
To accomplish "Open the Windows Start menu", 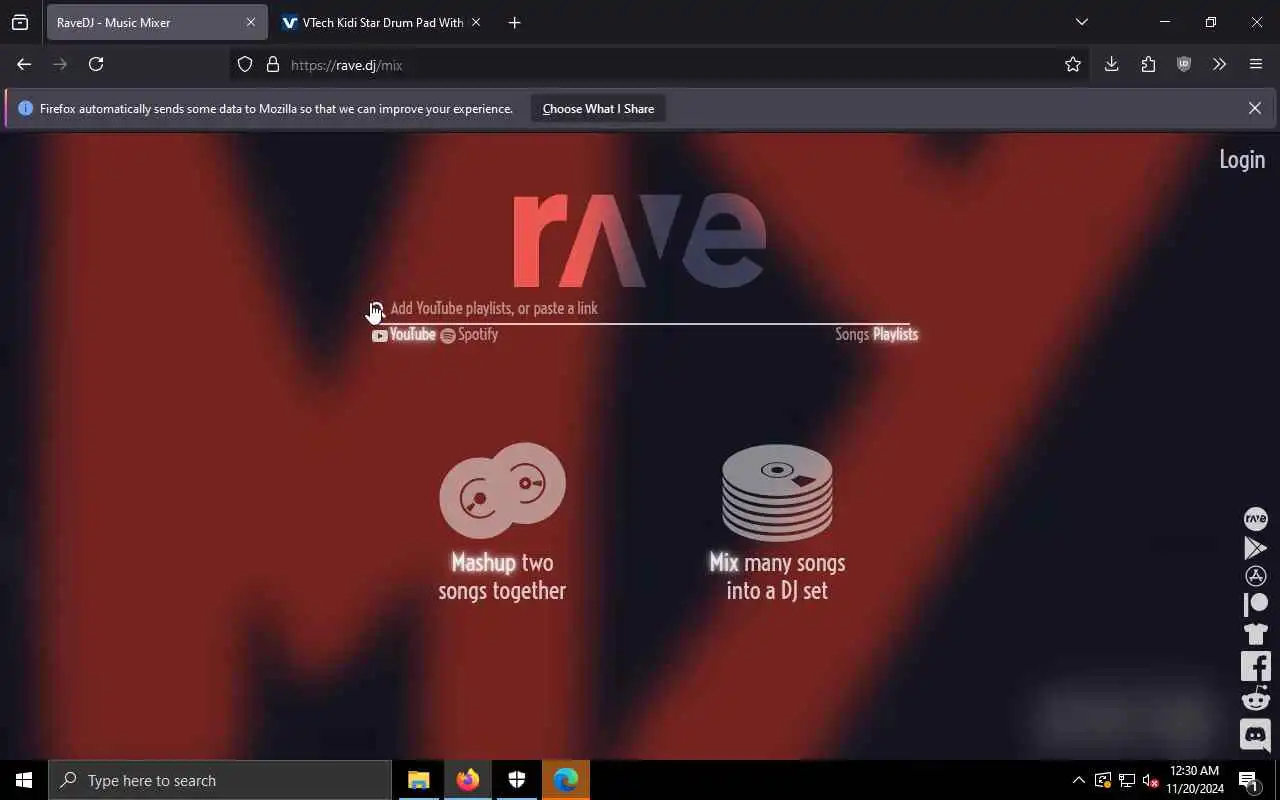I will [x=24, y=780].
